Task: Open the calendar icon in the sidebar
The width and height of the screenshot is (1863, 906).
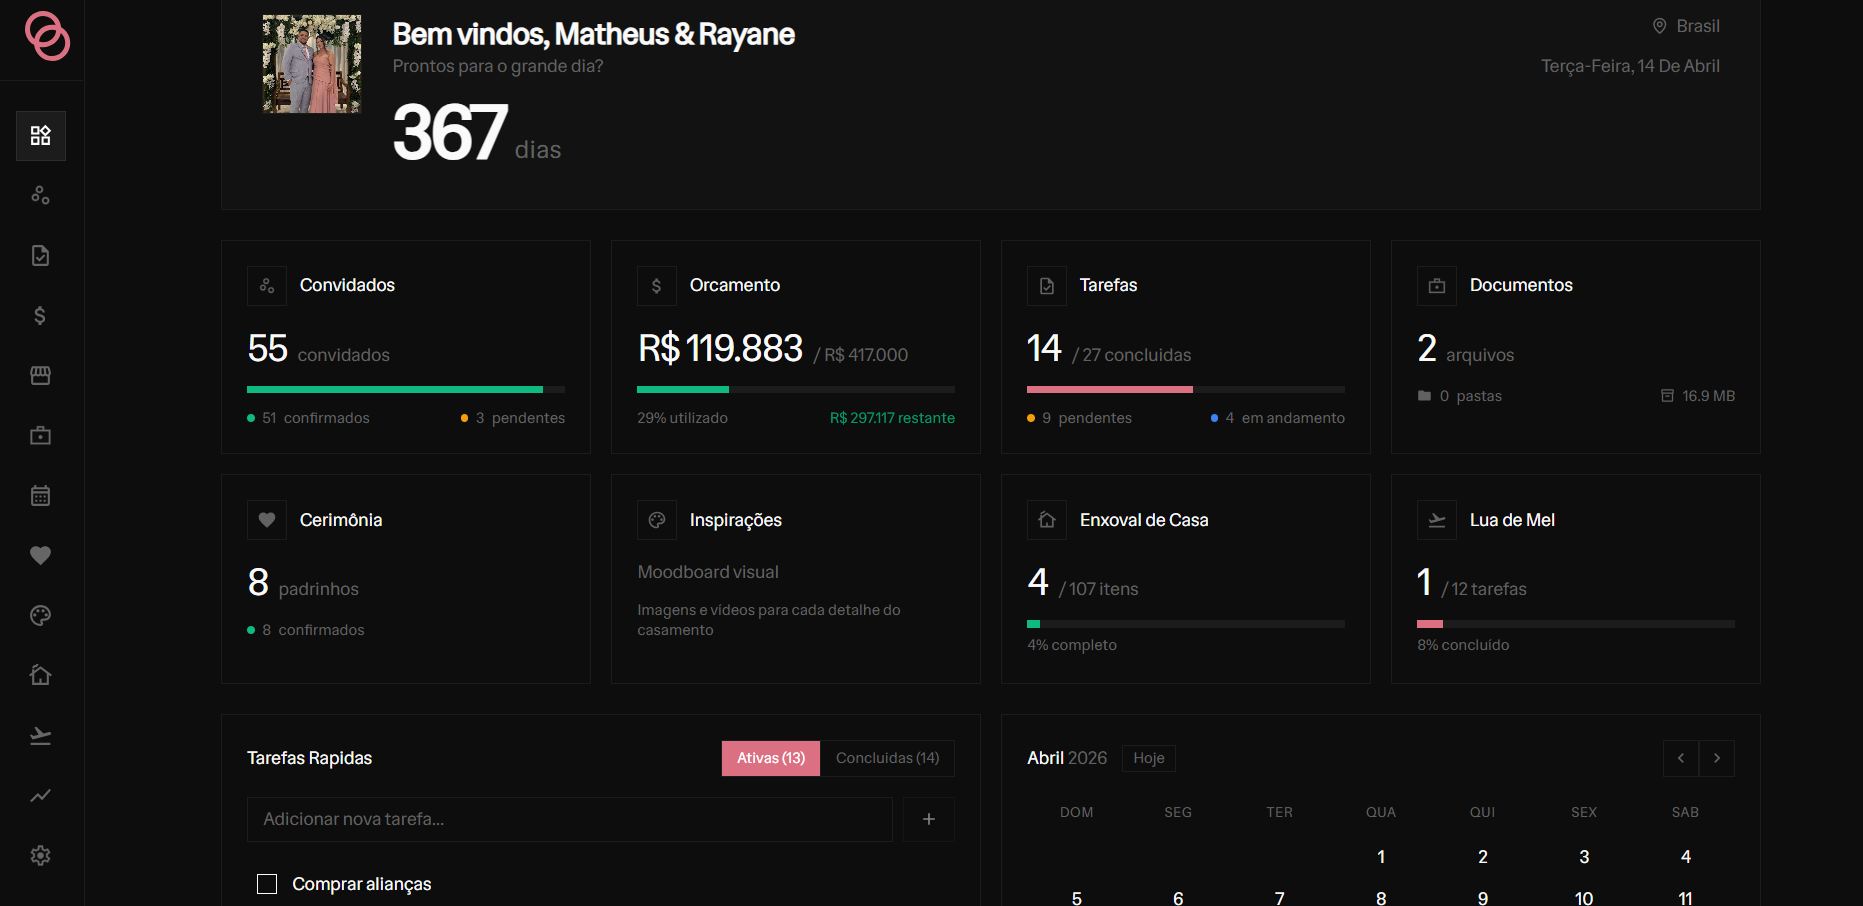Action: [x=41, y=495]
